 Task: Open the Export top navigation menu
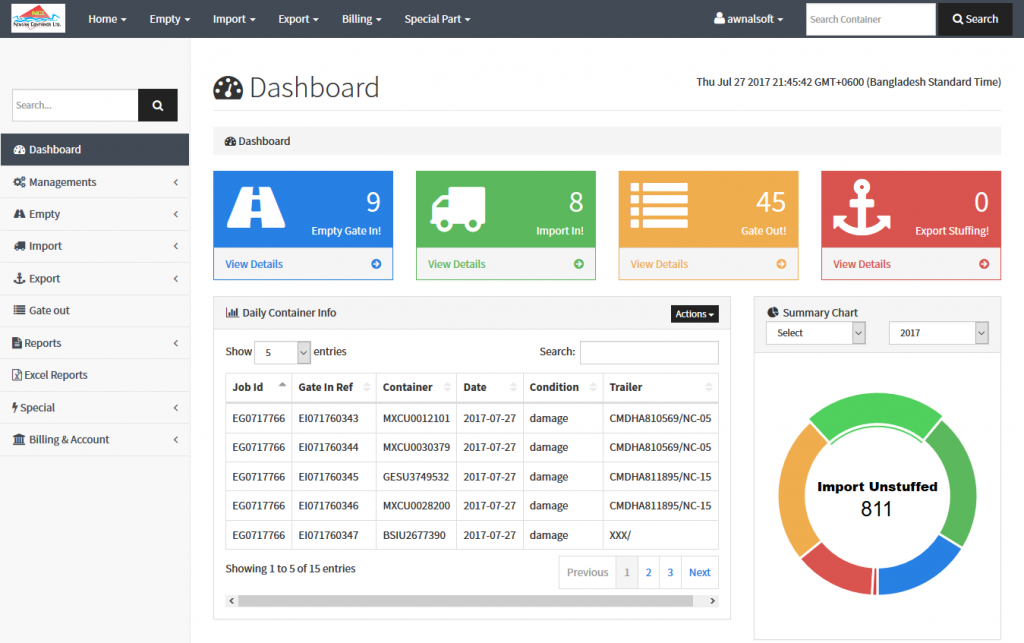tap(298, 19)
